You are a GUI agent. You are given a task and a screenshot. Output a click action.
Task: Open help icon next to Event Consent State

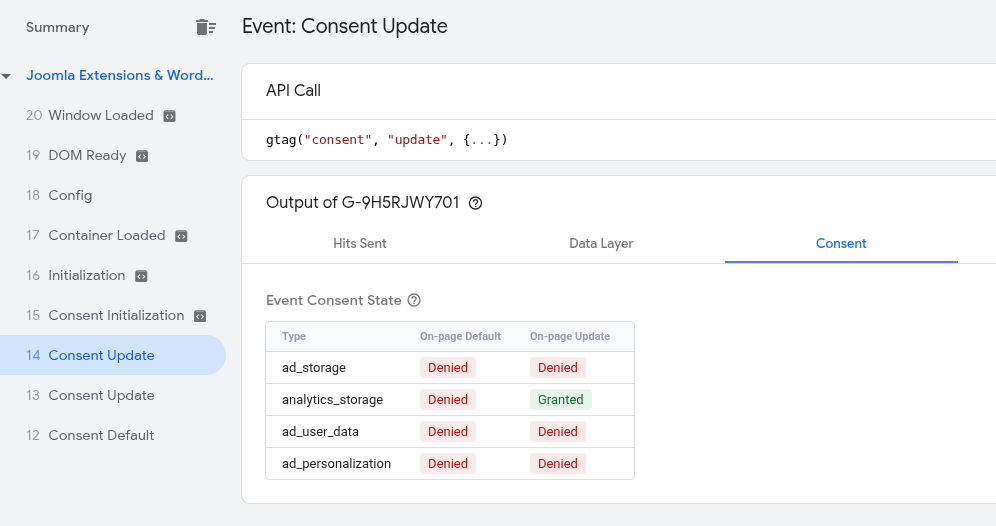click(414, 300)
